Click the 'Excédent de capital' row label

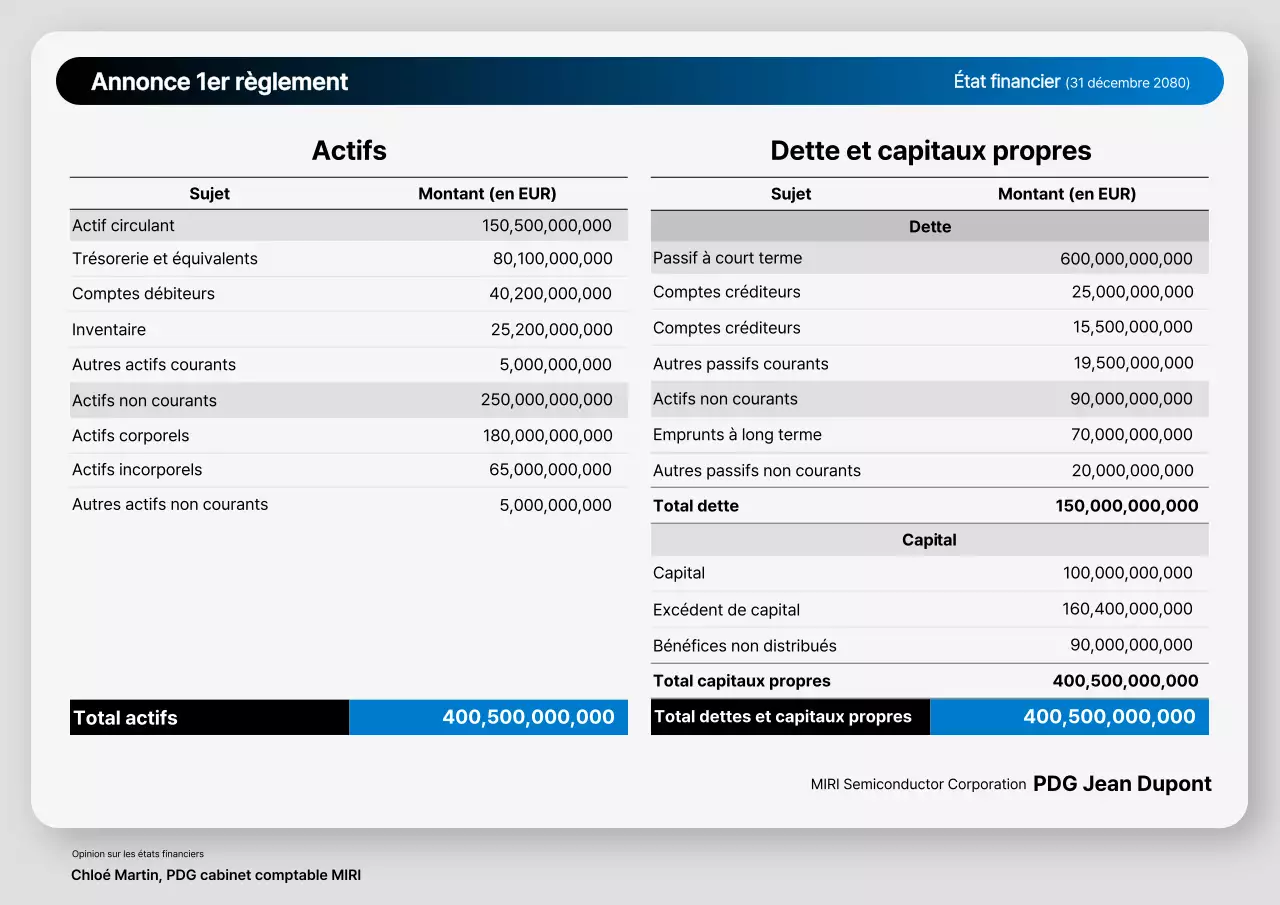(726, 610)
